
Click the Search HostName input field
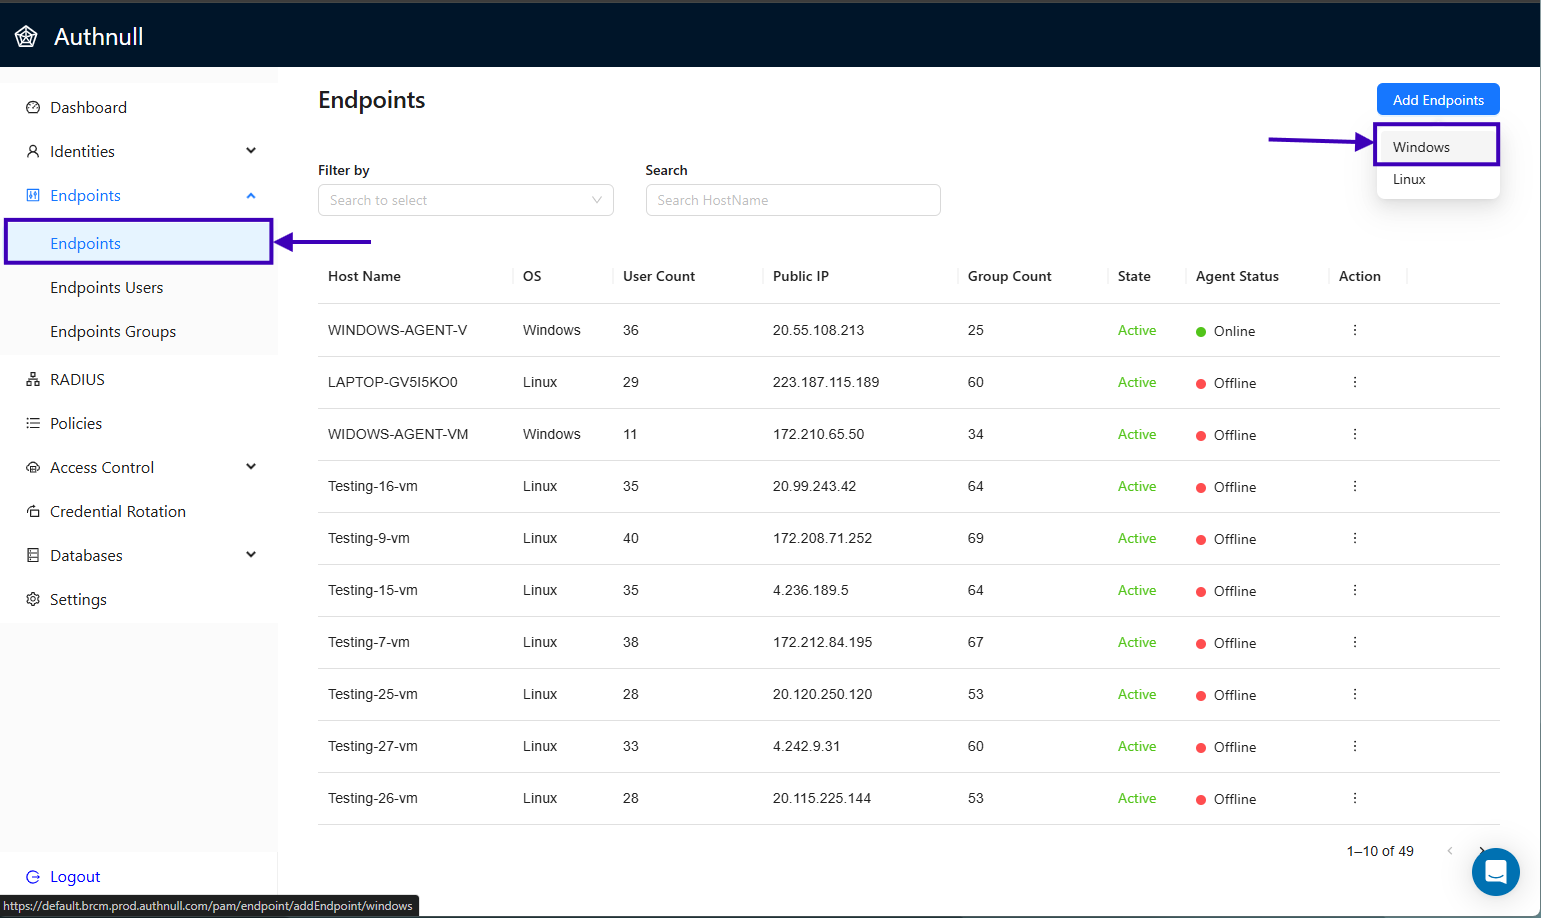click(792, 200)
